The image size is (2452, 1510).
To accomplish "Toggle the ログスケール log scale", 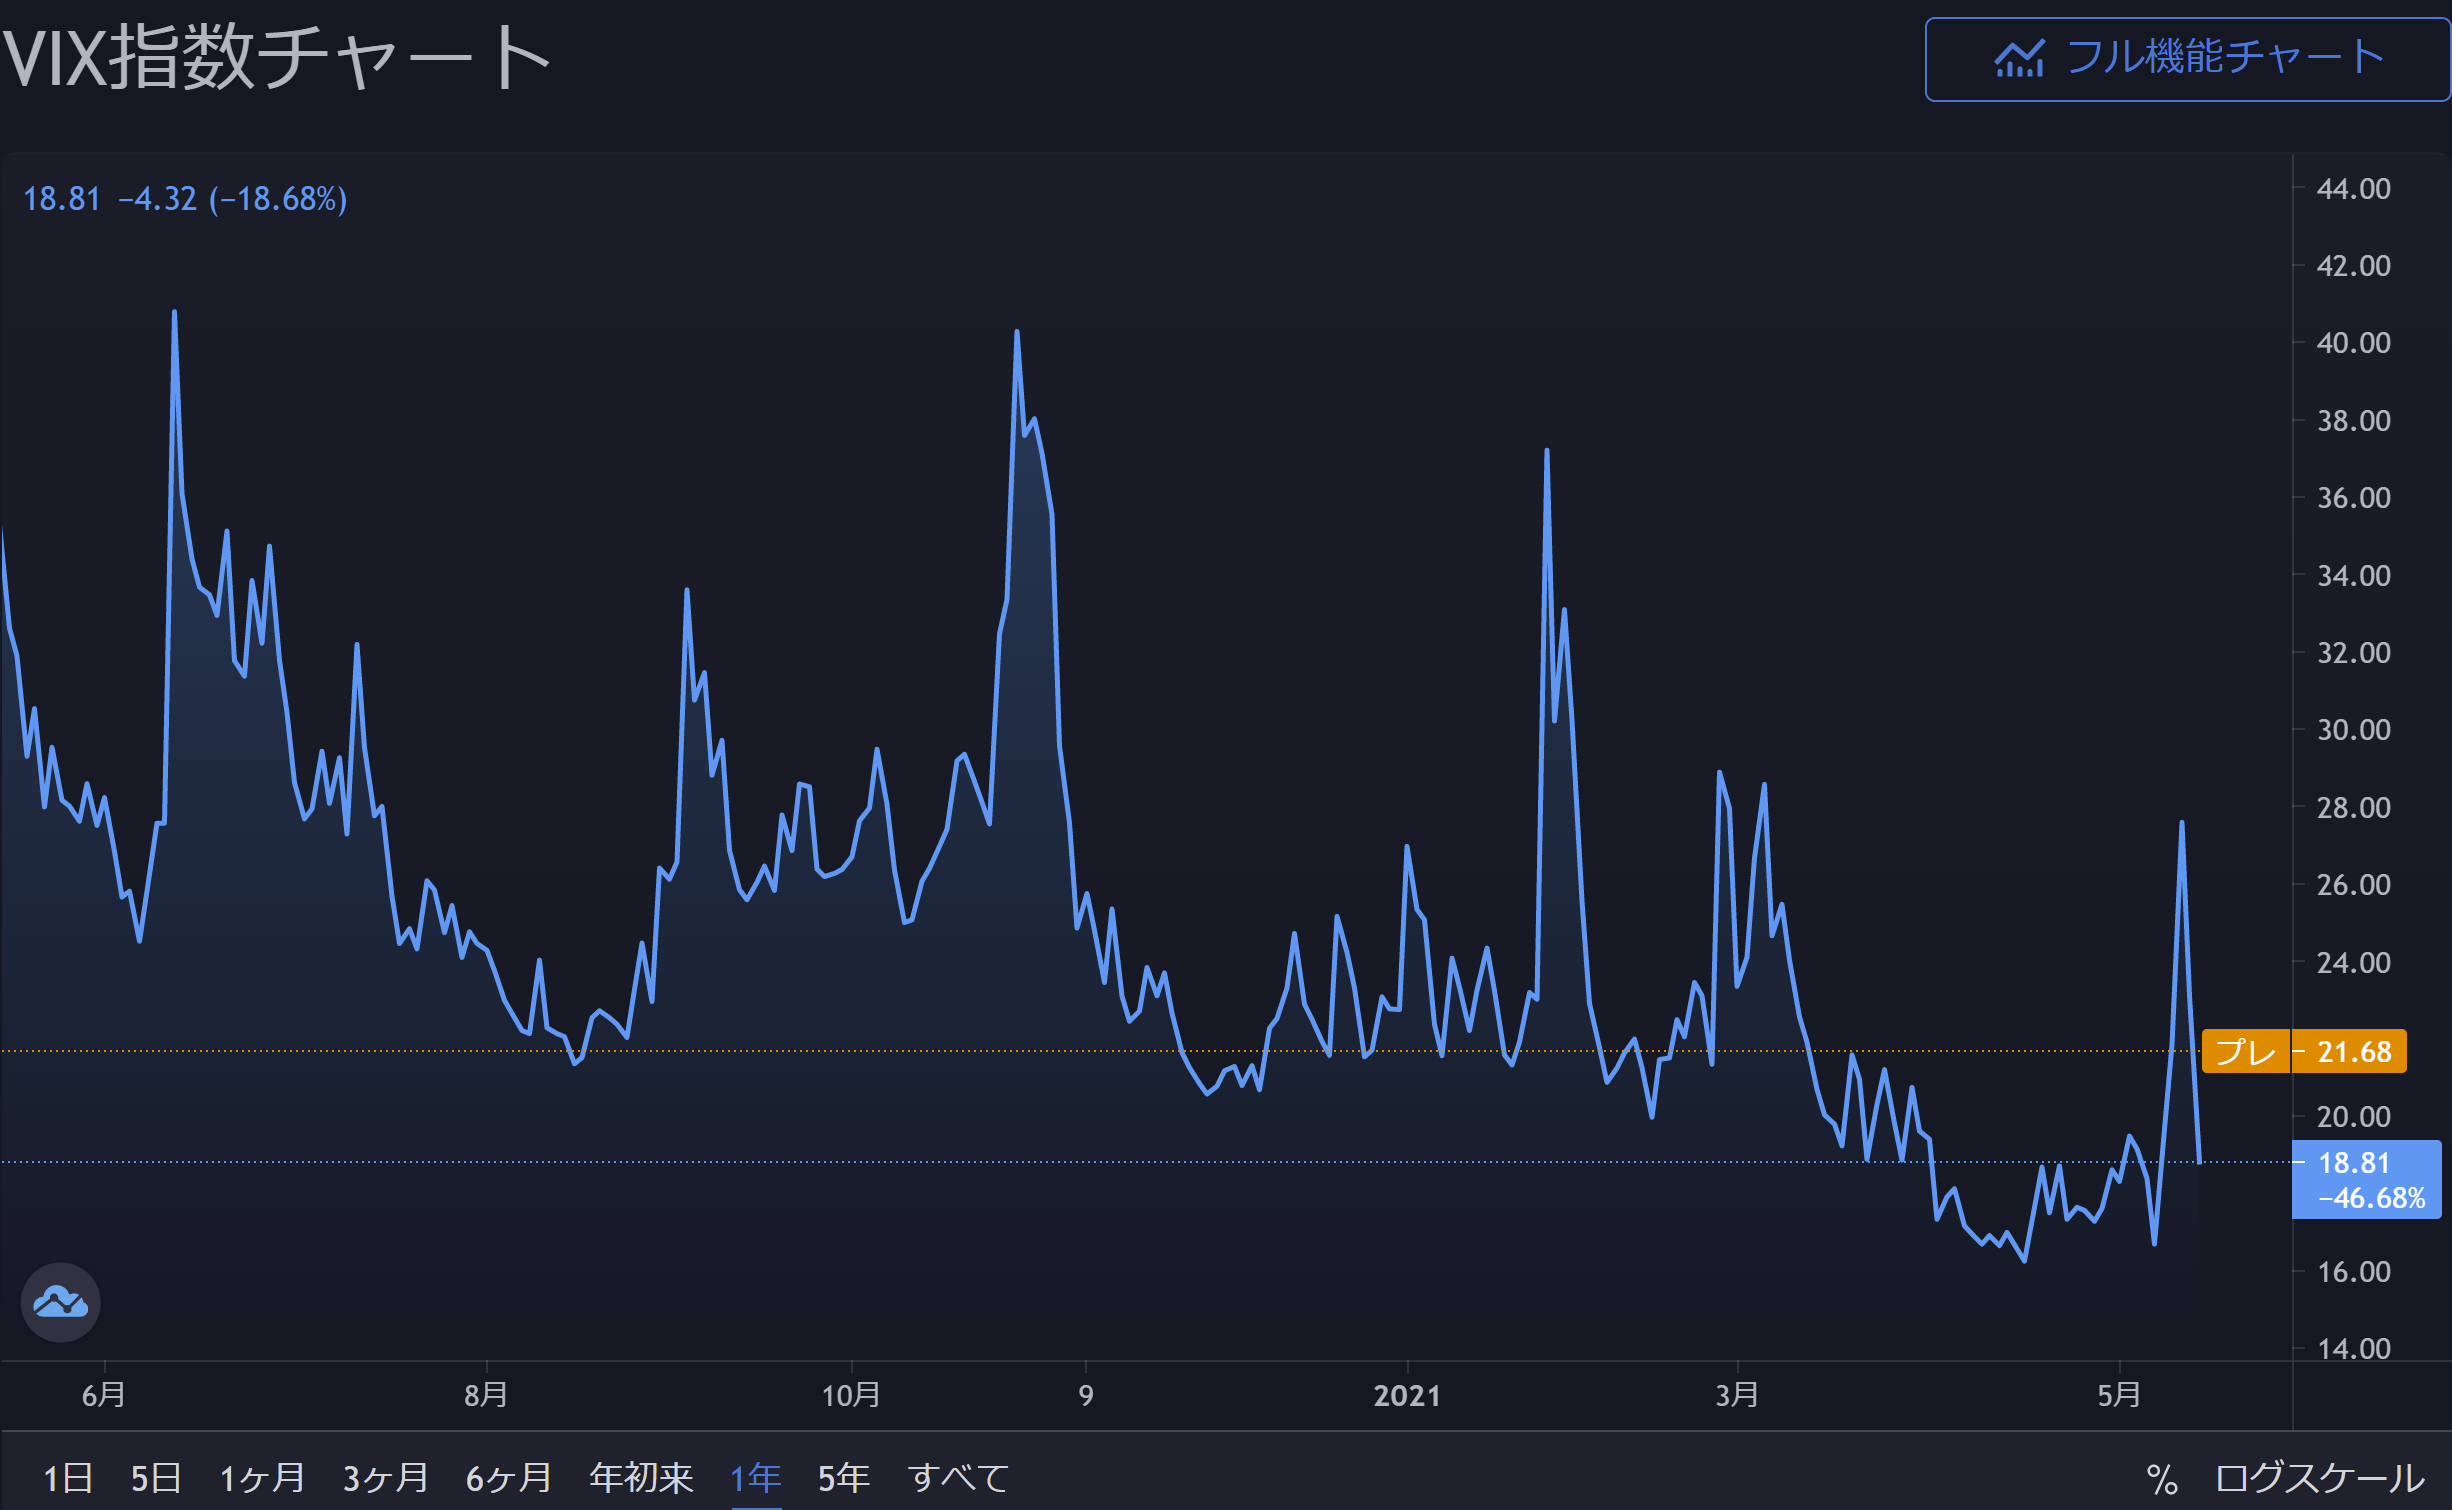I will point(2319,1478).
